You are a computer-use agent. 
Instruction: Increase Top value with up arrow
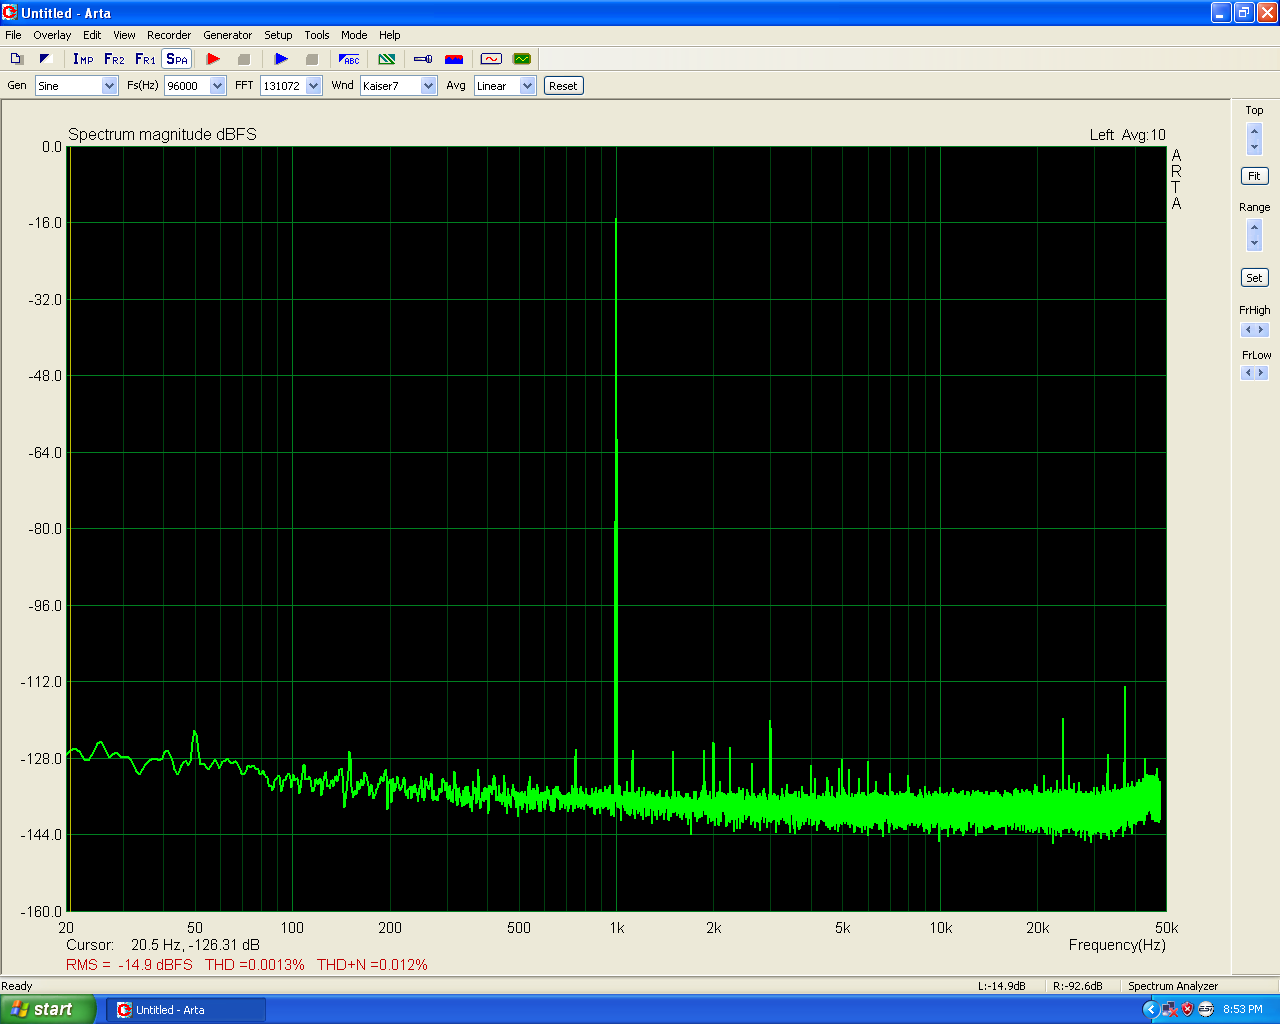pos(1254,130)
